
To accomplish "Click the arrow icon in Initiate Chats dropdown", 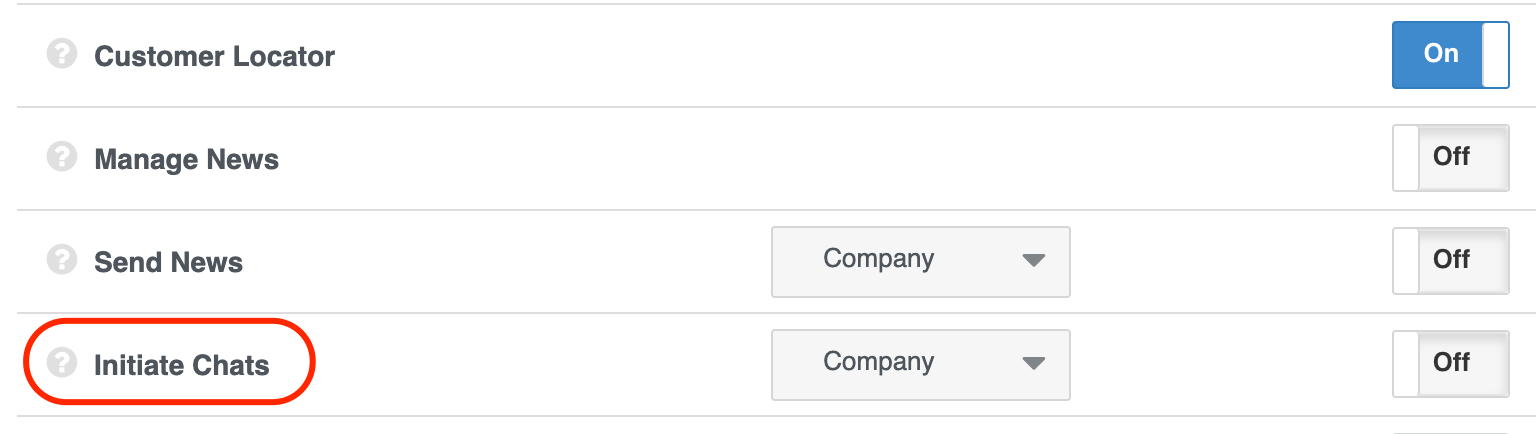I will (x=1033, y=363).
